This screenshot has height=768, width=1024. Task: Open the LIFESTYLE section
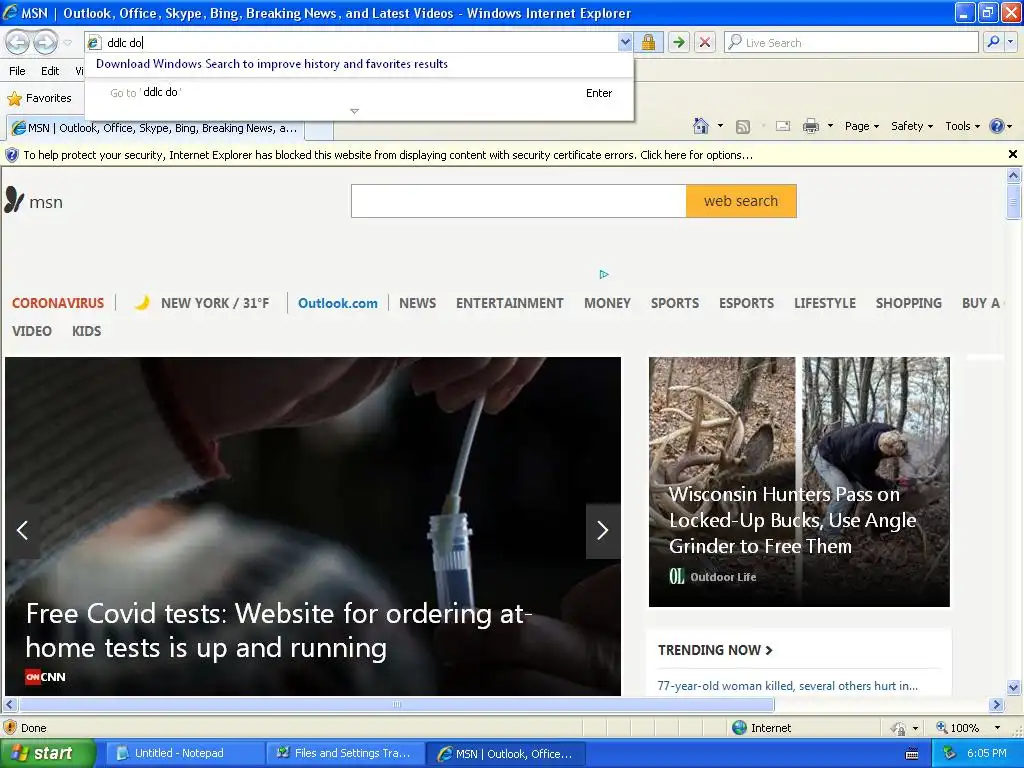(825, 303)
